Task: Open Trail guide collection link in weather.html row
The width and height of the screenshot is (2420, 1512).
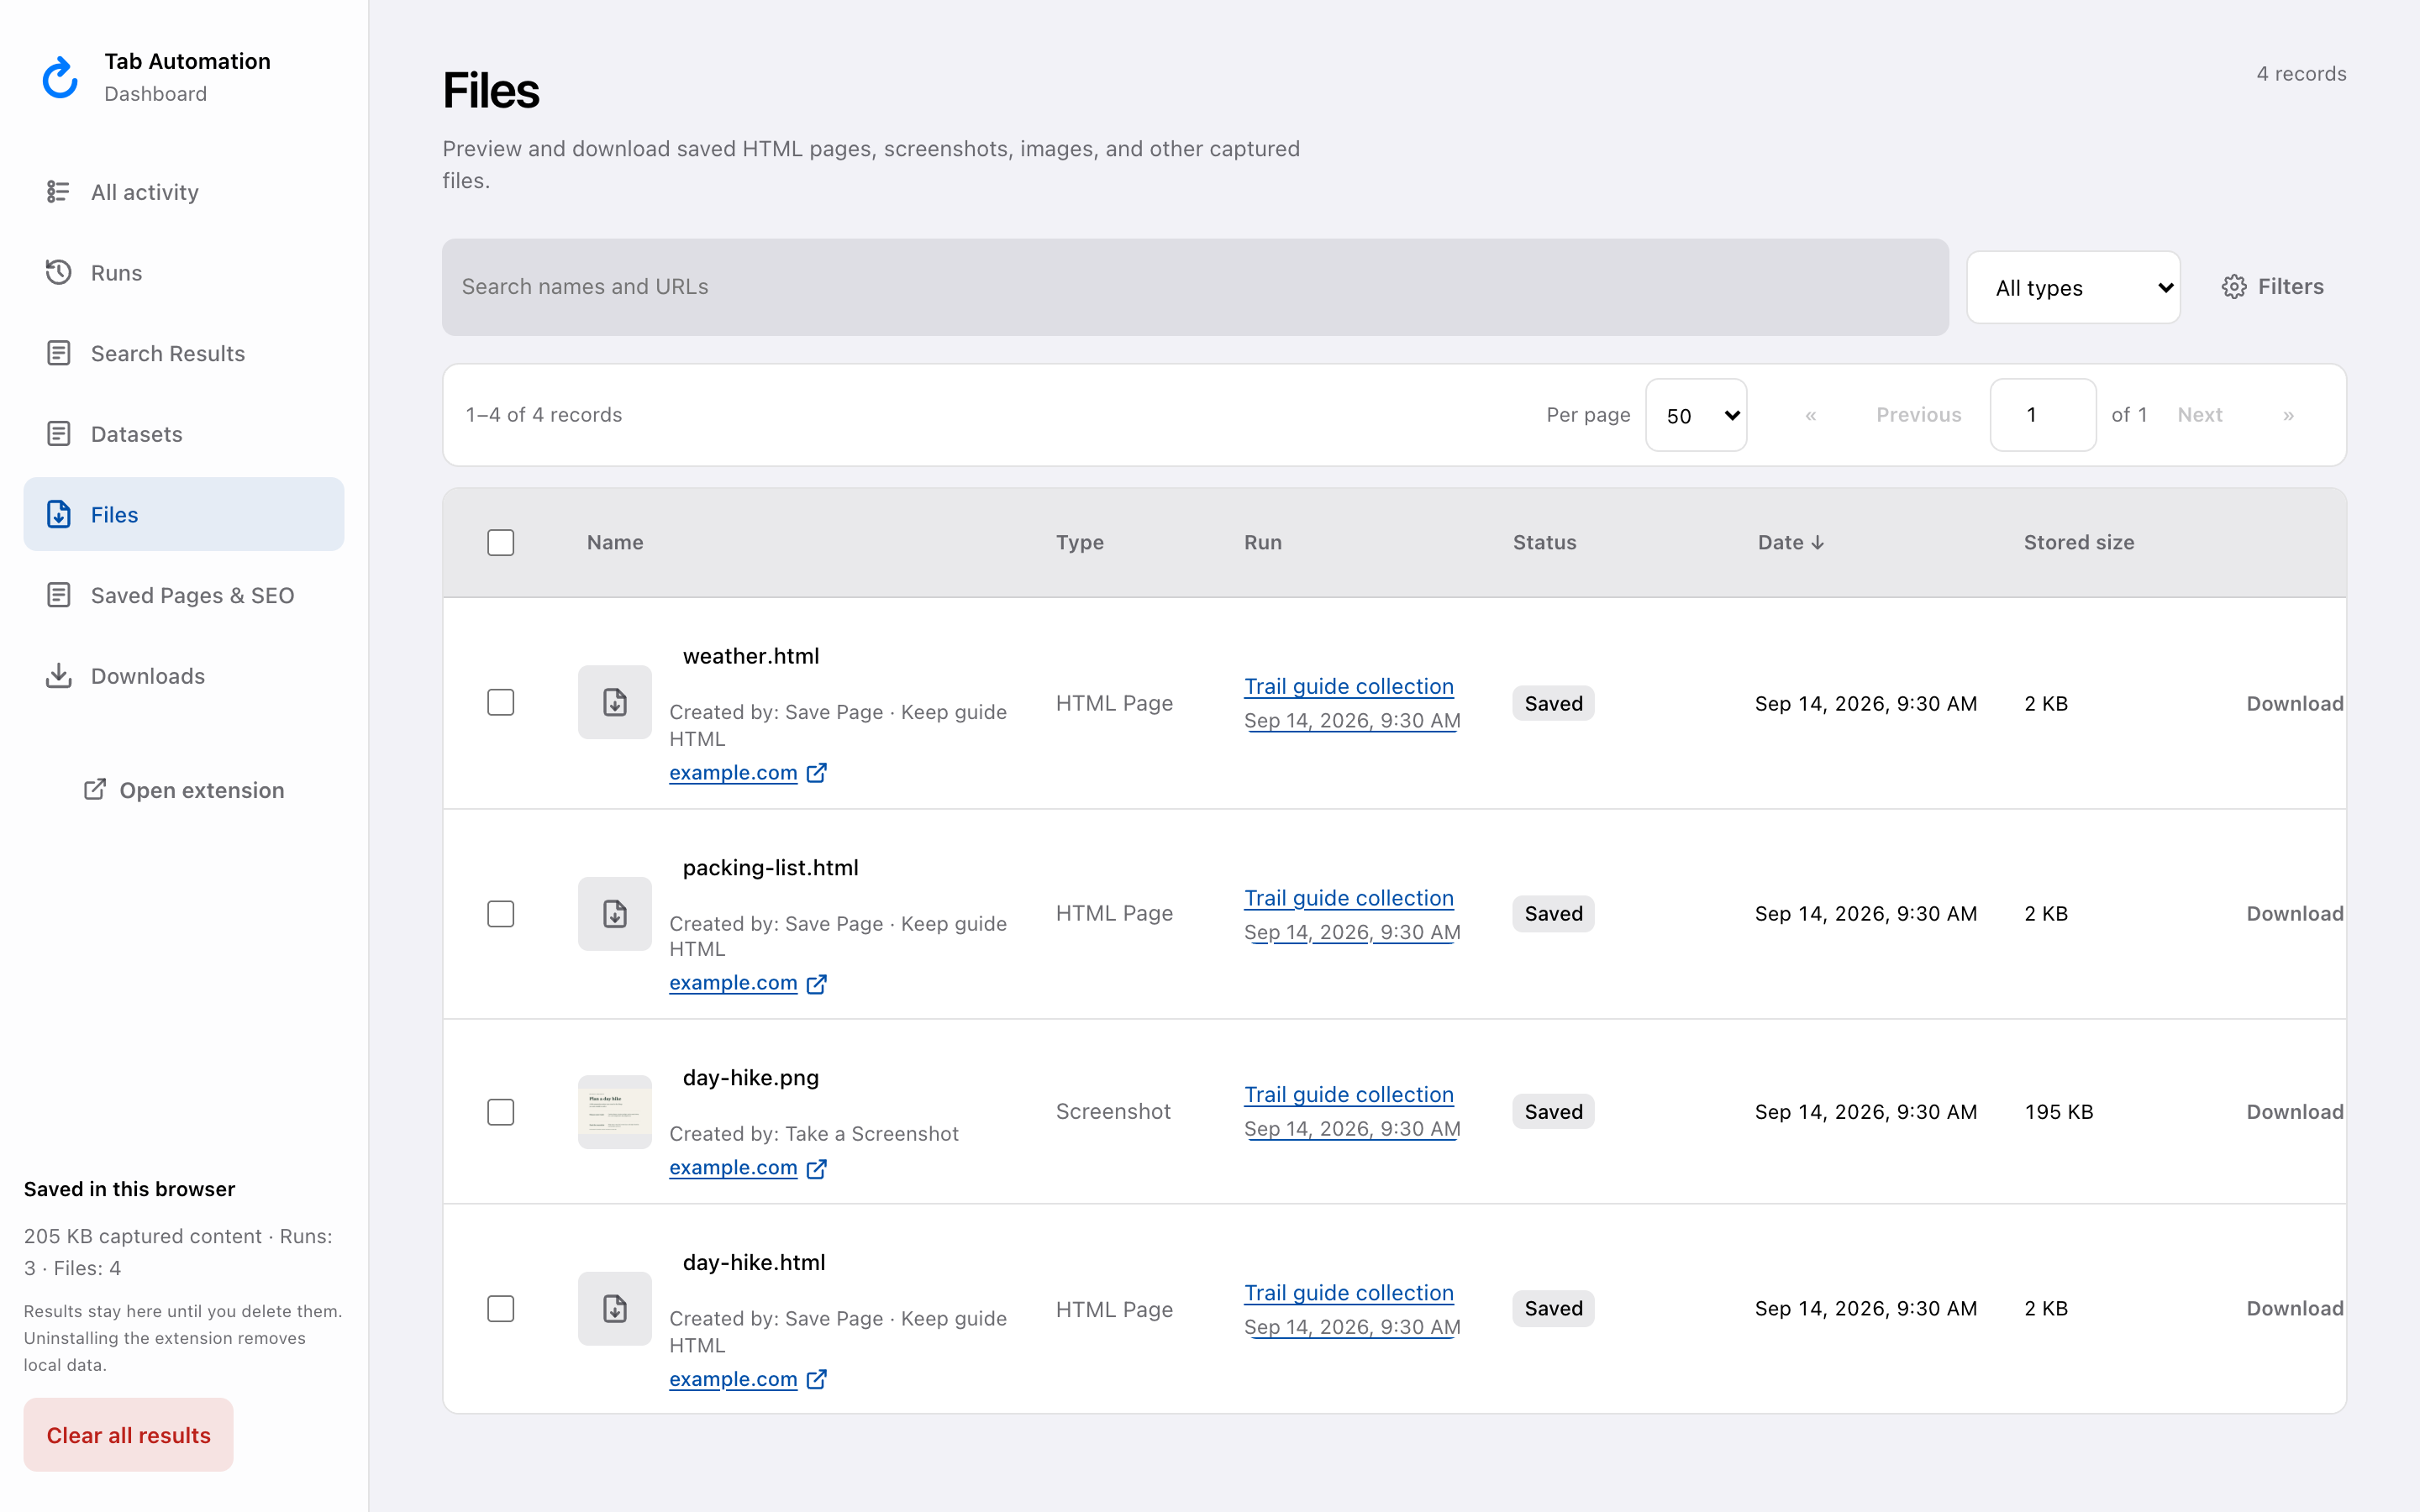Action: 1349,686
